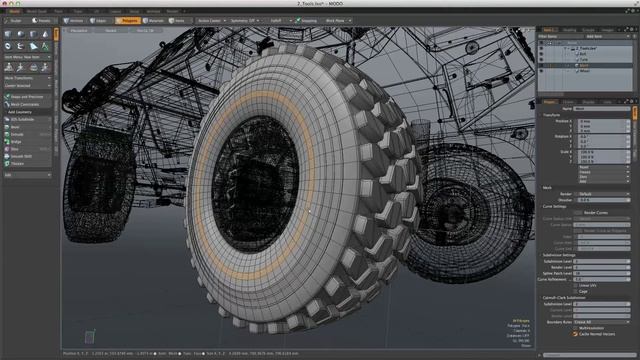Toggle Snapping in the top toolbar
This screenshot has height=360, width=640.
[x=307, y=20]
